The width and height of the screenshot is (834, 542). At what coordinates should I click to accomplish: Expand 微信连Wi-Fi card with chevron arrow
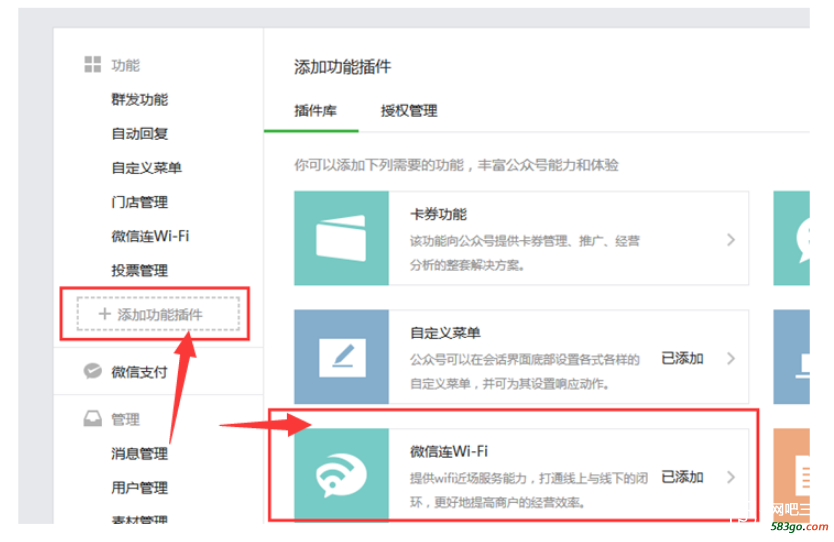tap(731, 477)
